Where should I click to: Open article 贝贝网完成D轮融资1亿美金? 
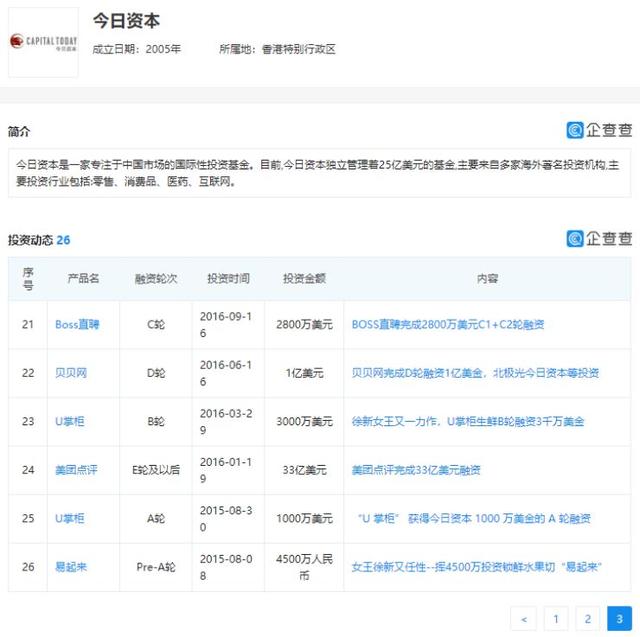coord(475,373)
